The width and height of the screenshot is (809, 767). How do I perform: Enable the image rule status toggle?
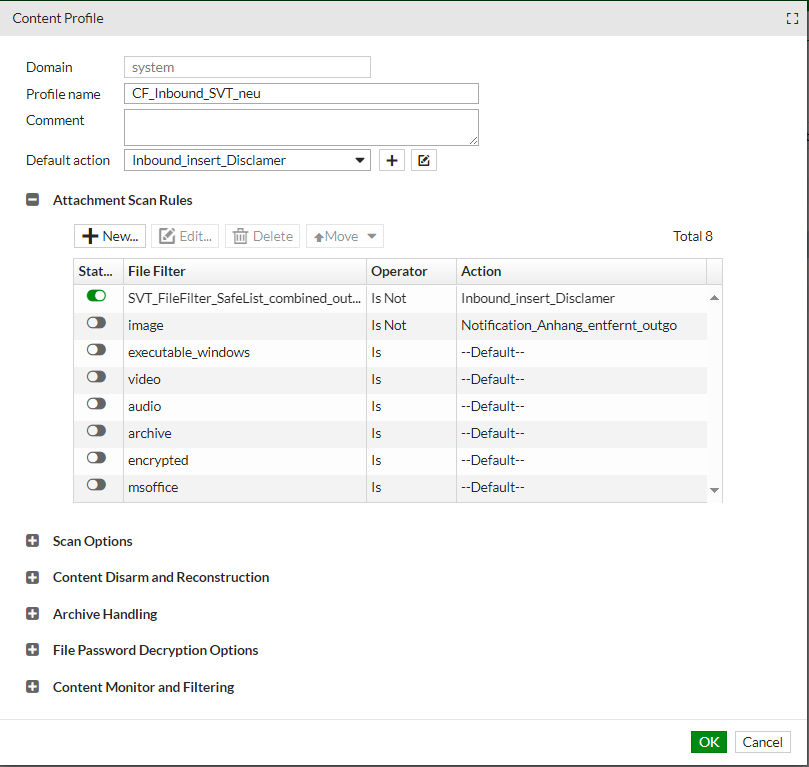97,323
